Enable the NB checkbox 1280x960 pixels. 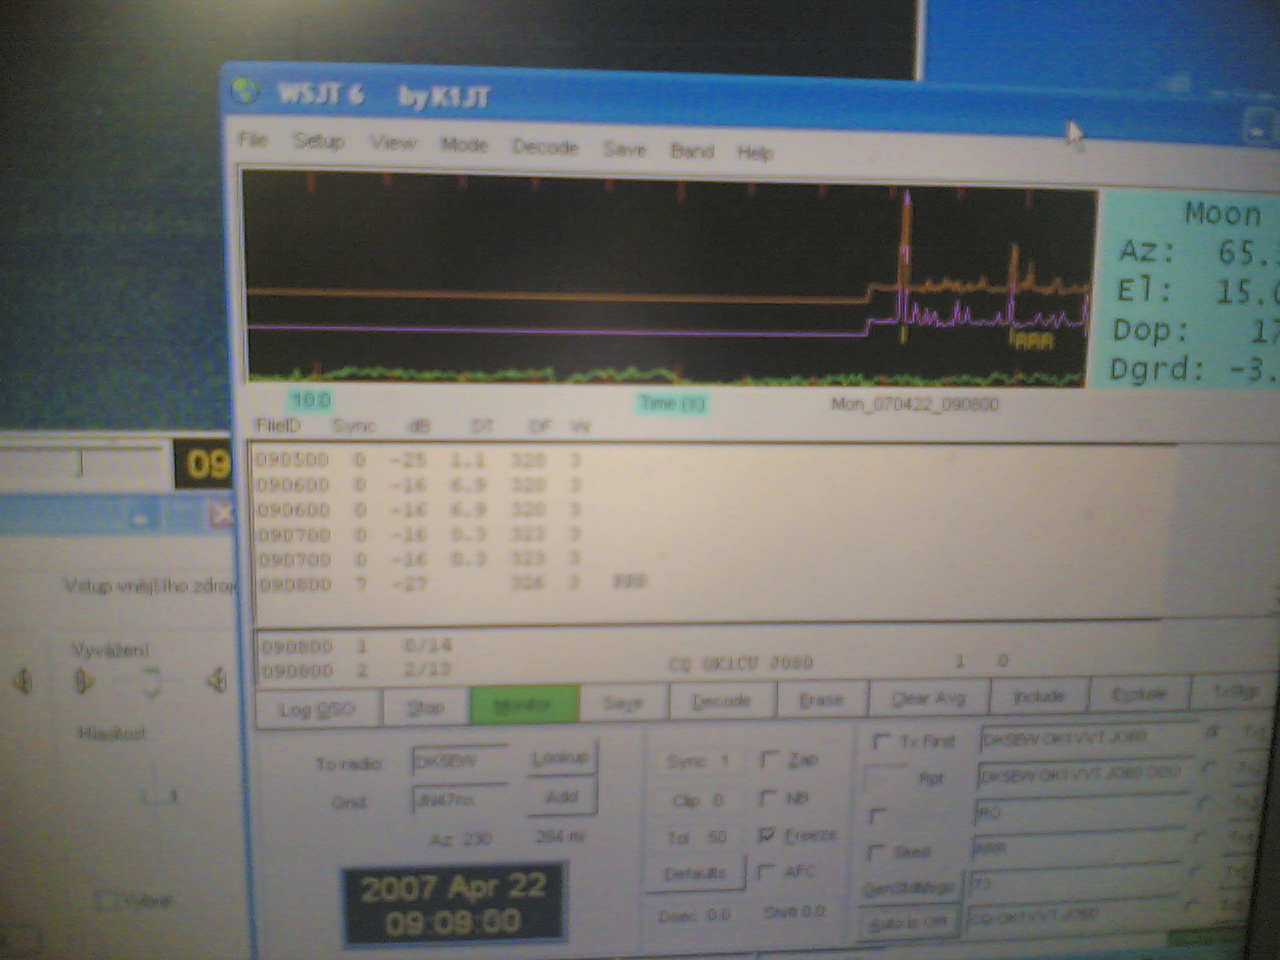[x=767, y=798]
